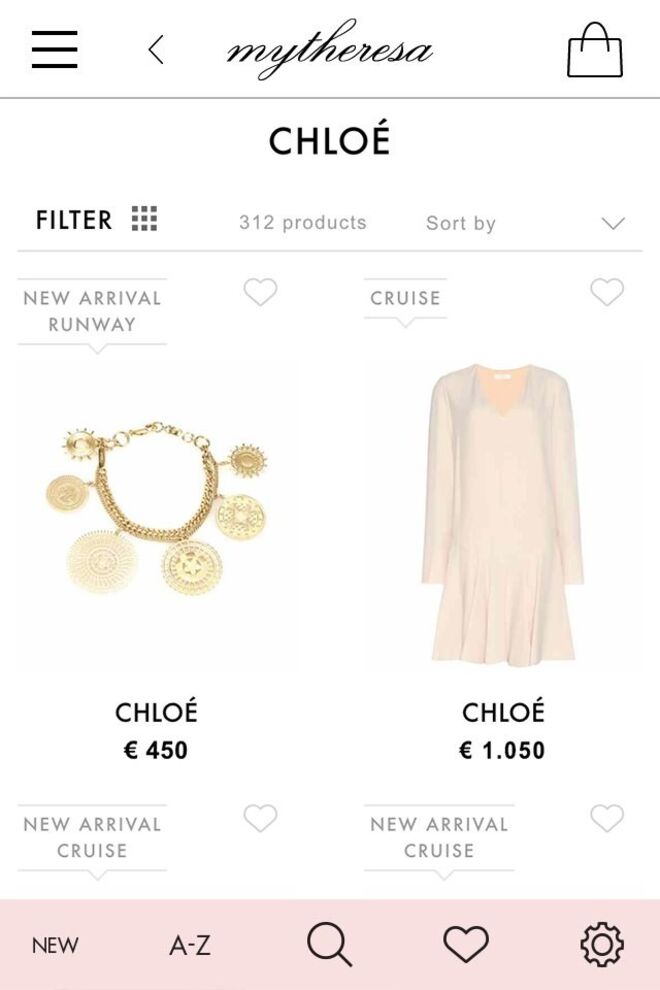Viewport: 660px width, 990px height.
Task: Open the shopping bag
Action: tap(595, 50)
